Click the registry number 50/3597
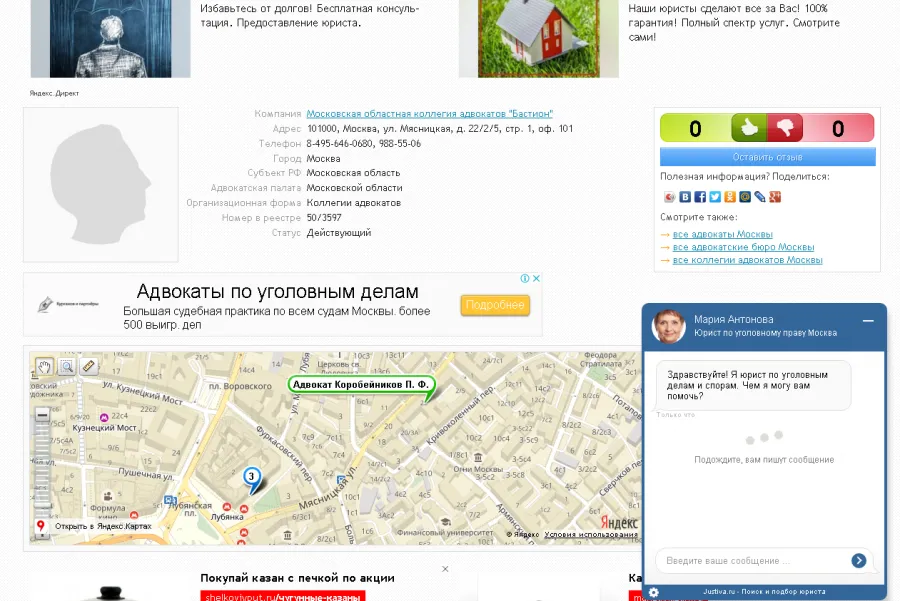The width and height of the screenshot is (900, 601). (x=324, y=218)
